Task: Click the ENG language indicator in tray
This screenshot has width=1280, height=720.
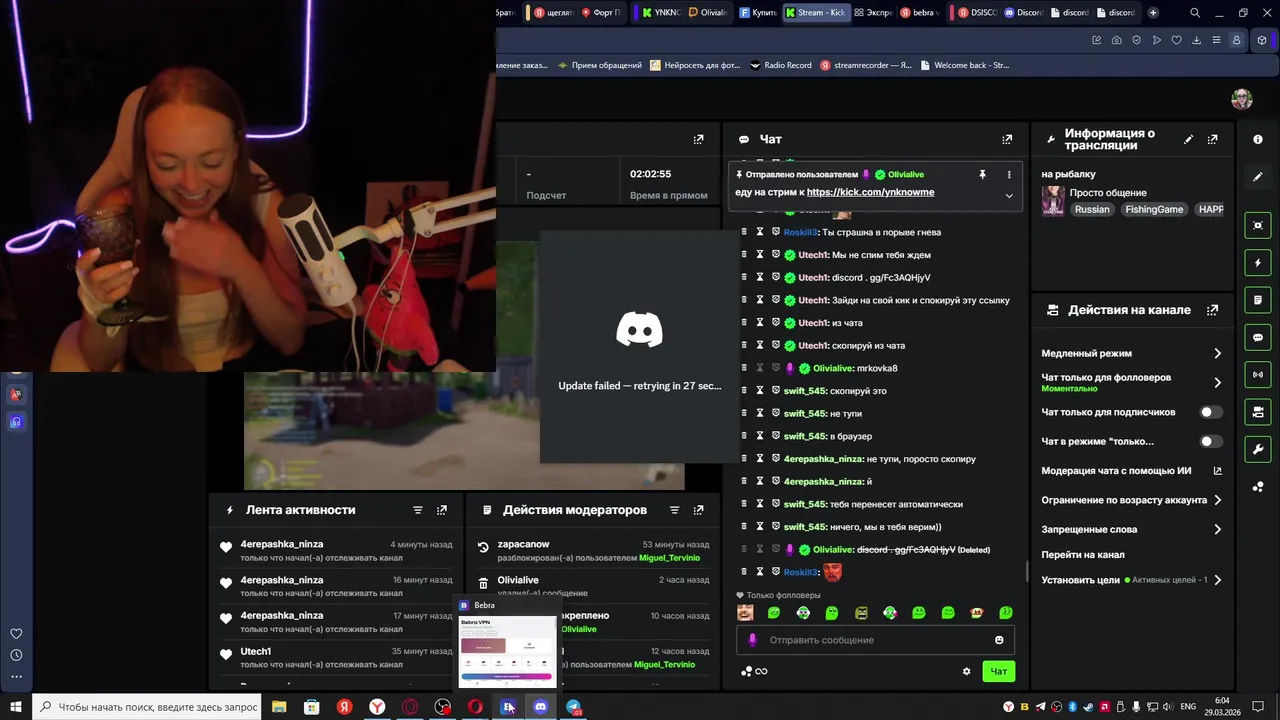Action: pyautogui.click(x=1188, y=707)
